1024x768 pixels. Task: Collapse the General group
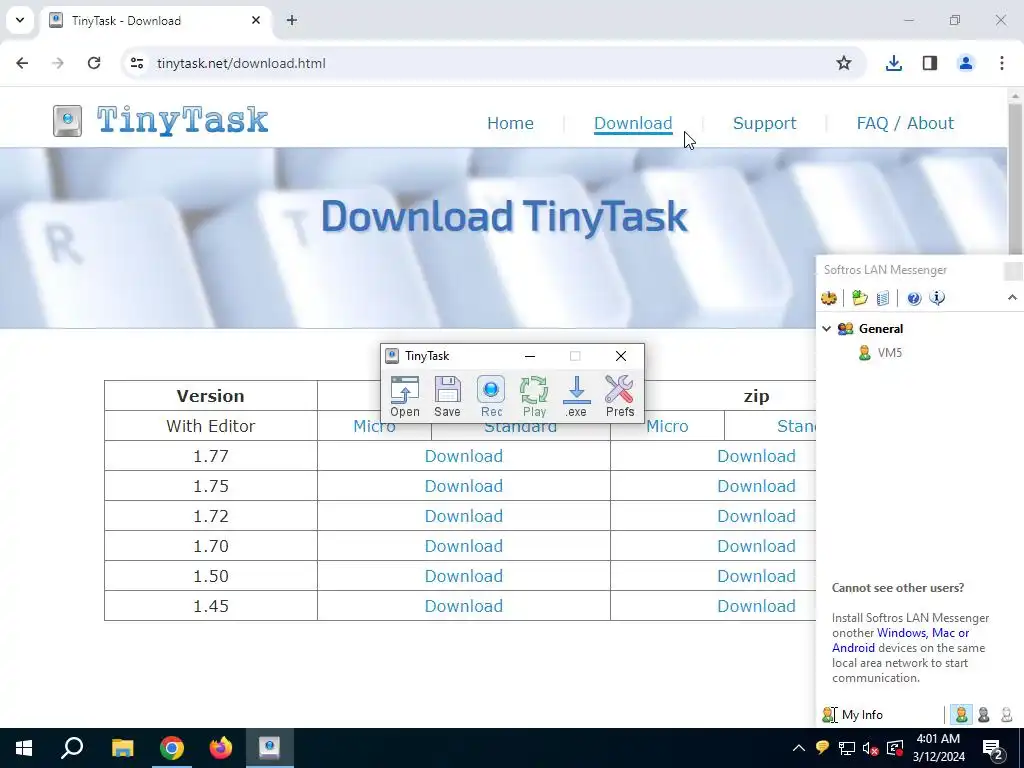827,328
